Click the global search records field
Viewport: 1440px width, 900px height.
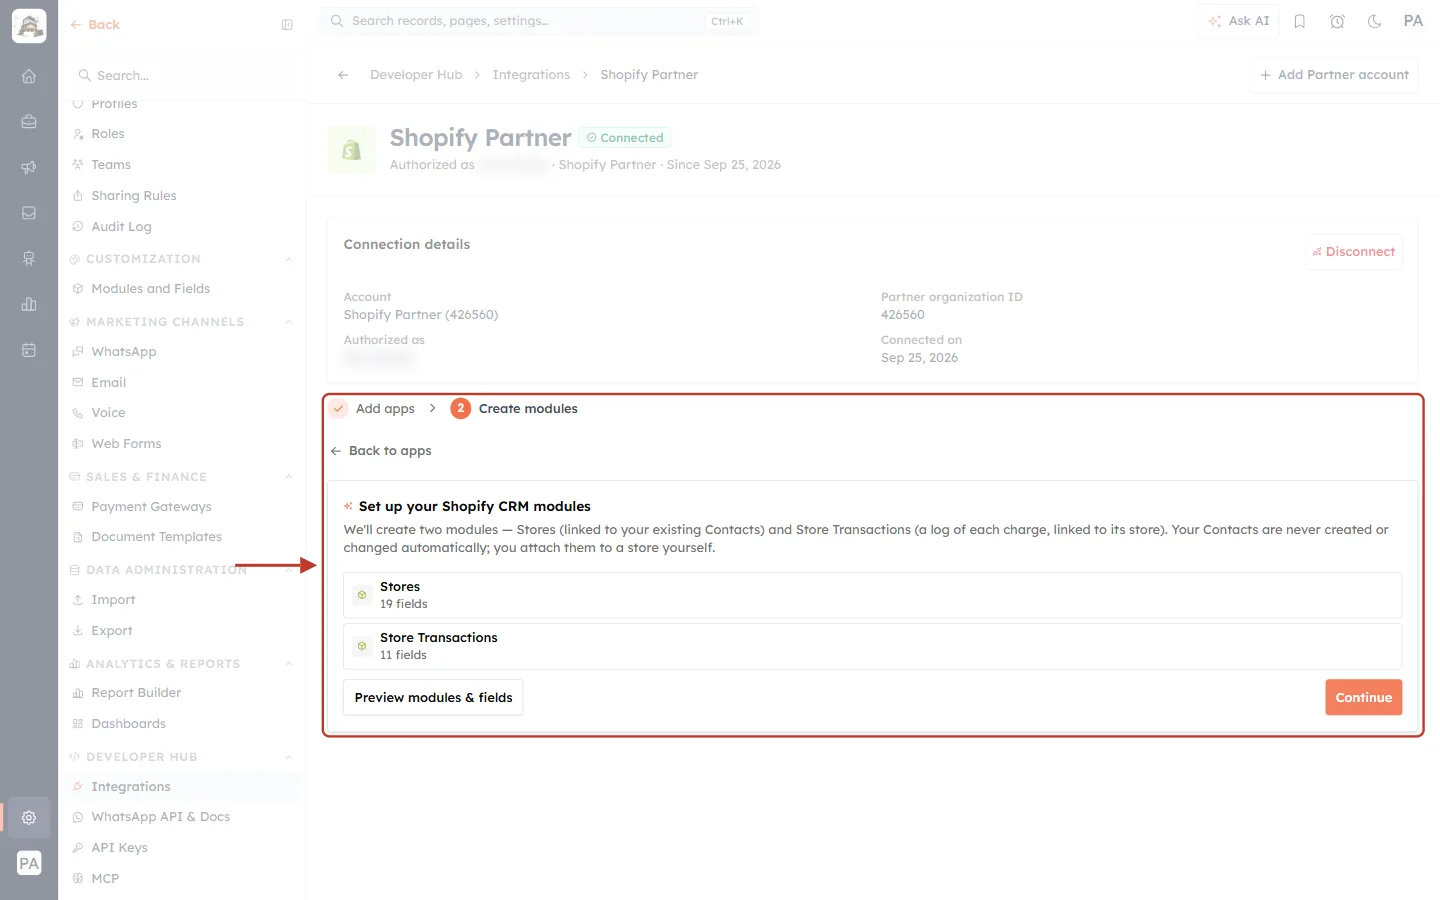click(x=540, y=21)
